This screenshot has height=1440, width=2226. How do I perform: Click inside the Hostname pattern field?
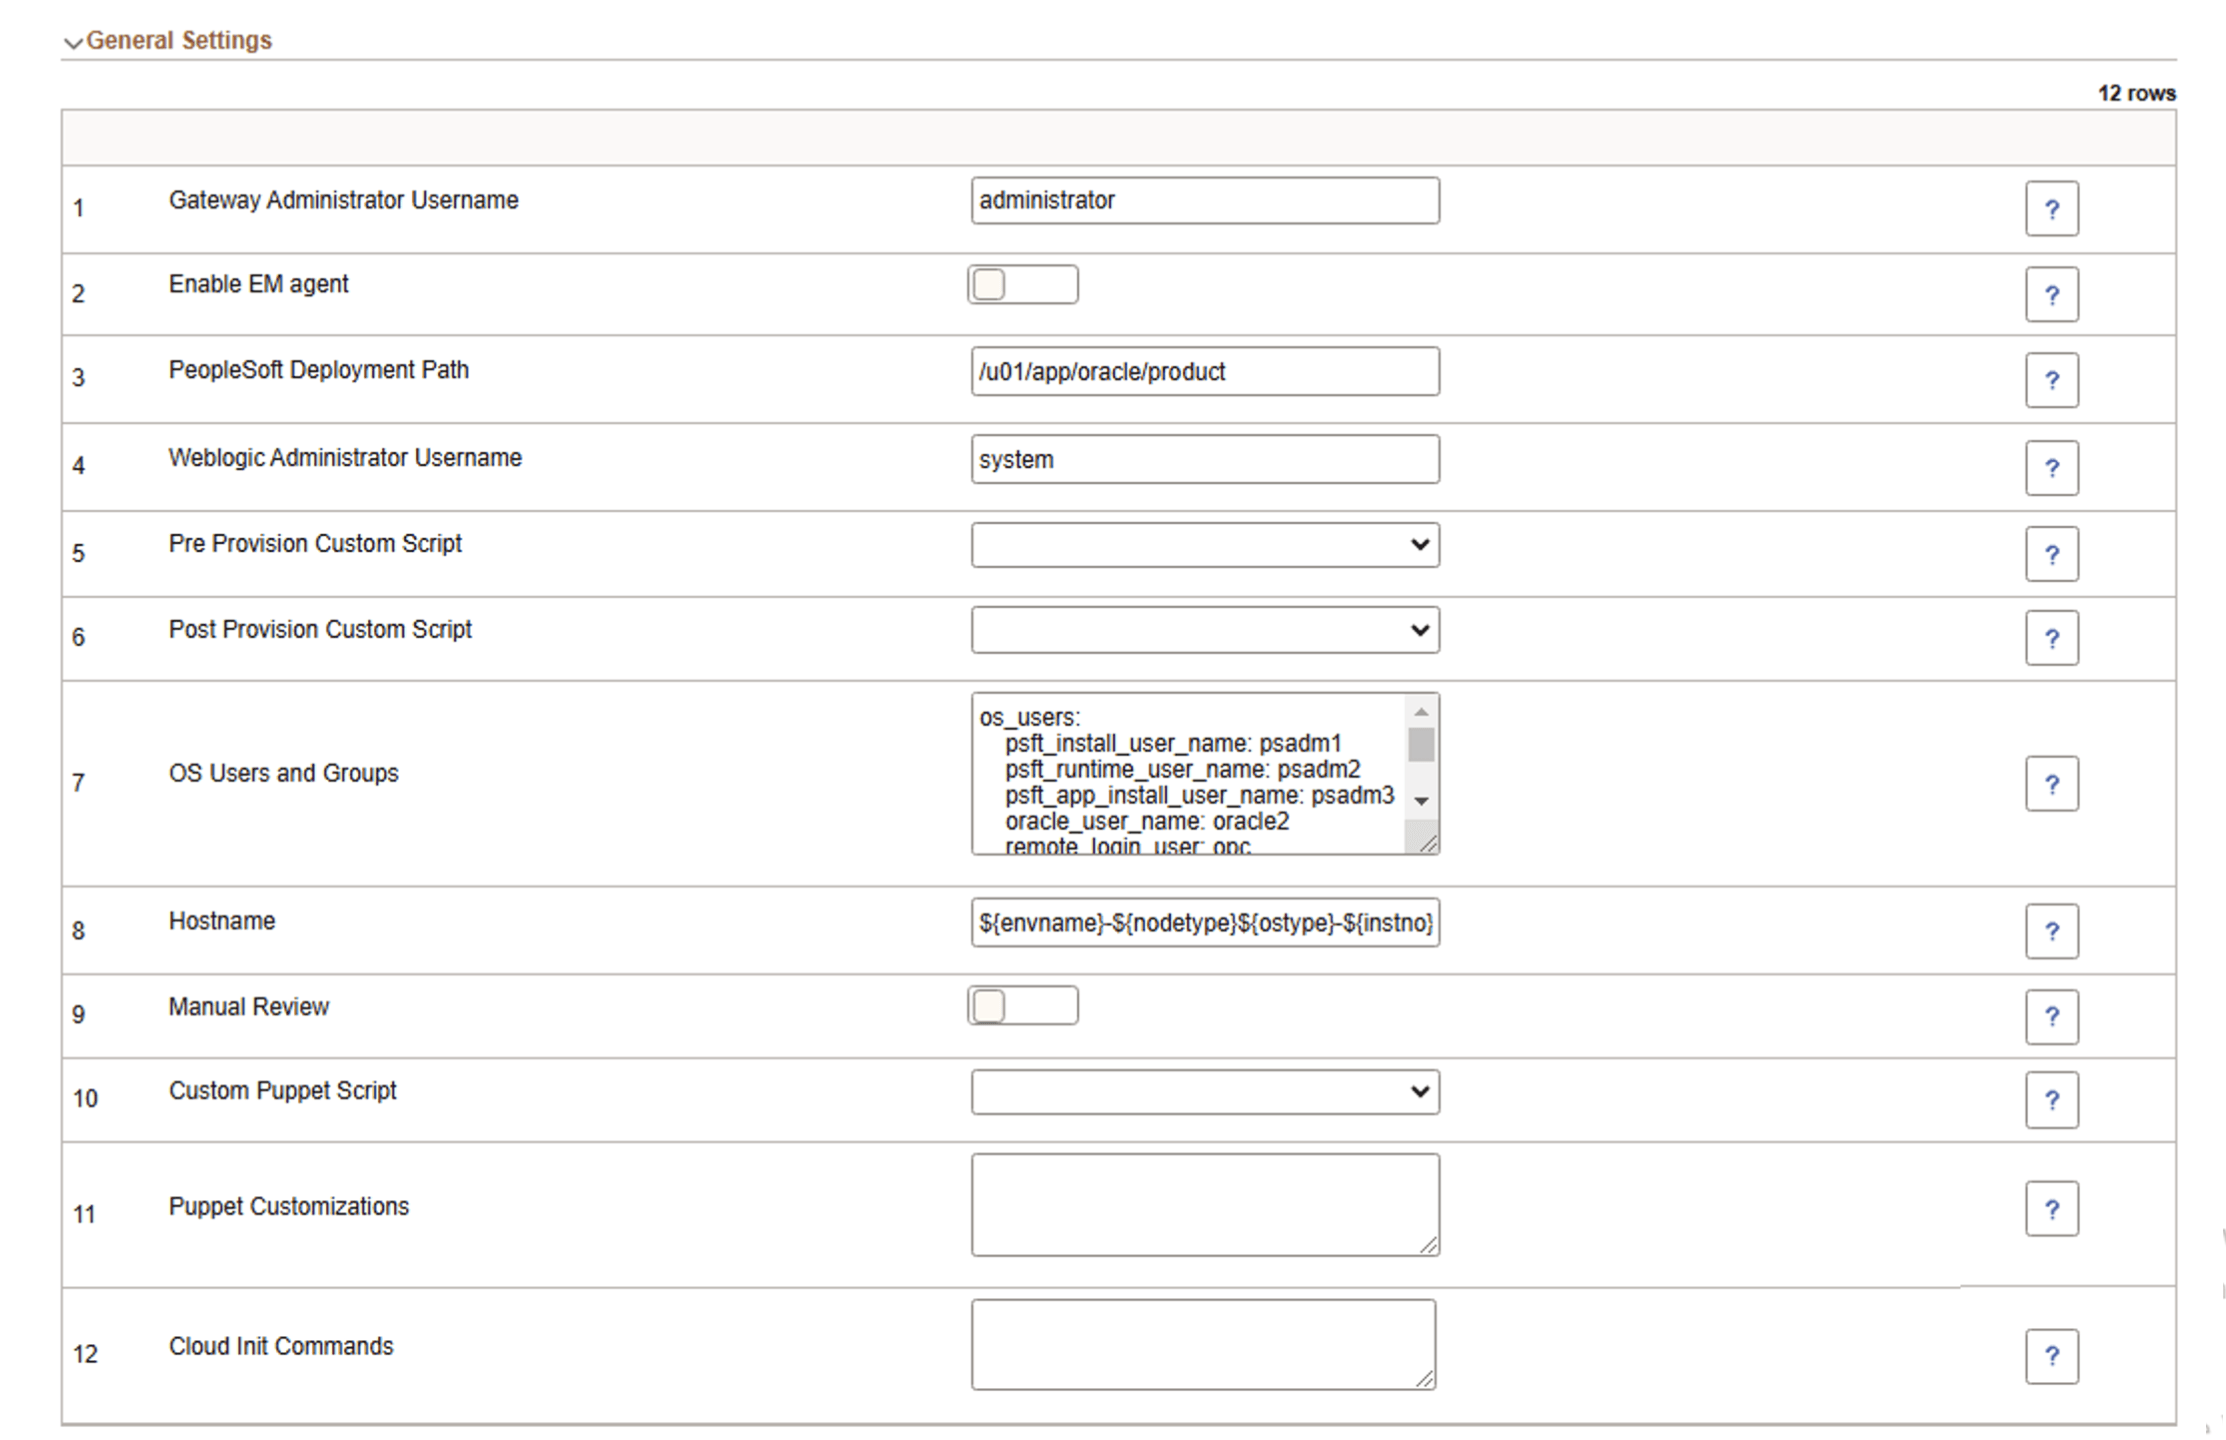[1204, 924]
